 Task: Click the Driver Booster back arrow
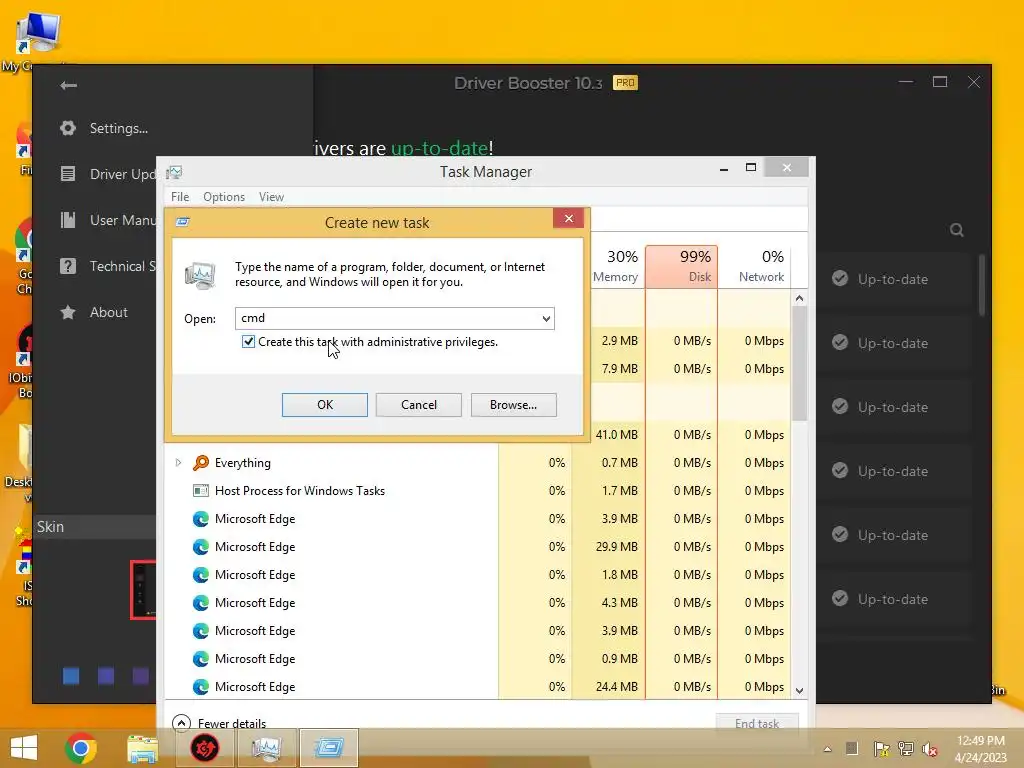point(69,86)
